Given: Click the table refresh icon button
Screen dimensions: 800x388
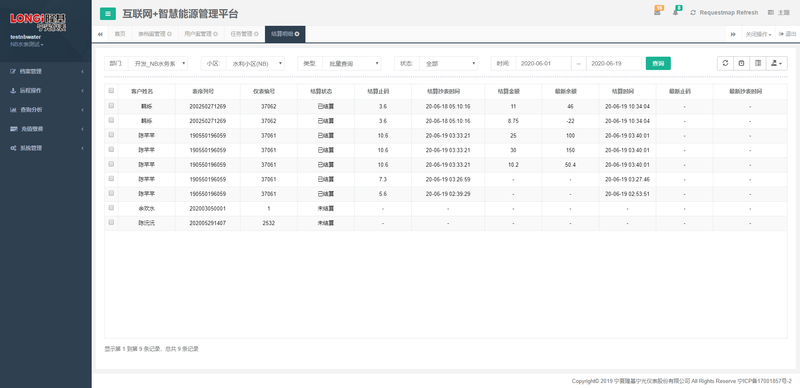Looking at the screenshot, I should [725, 63].
